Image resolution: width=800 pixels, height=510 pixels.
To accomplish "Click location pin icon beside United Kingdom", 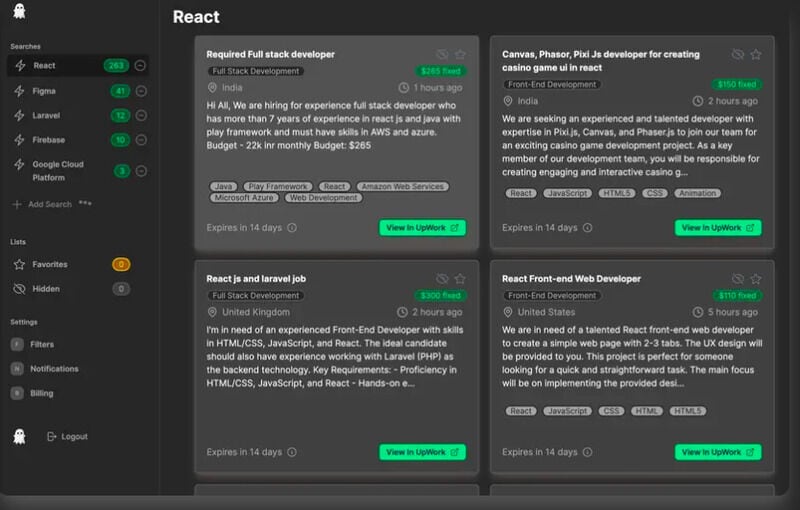I will click(x=212, y=312).
